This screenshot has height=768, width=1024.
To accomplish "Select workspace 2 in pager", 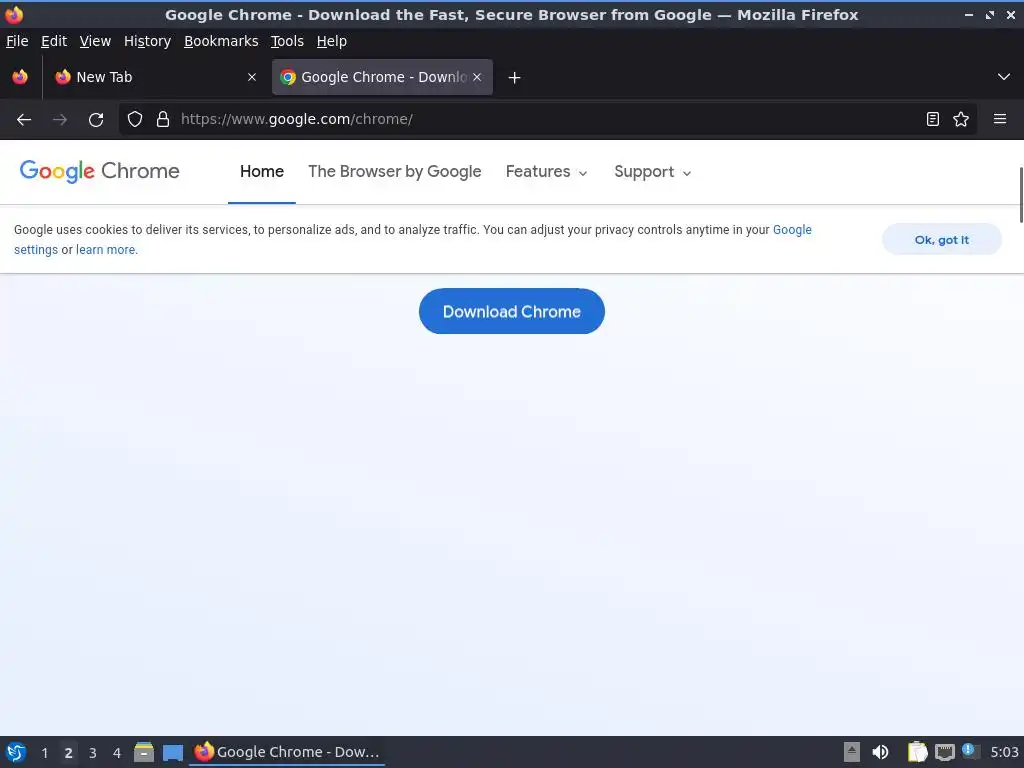I will click(x=69, y=753).
